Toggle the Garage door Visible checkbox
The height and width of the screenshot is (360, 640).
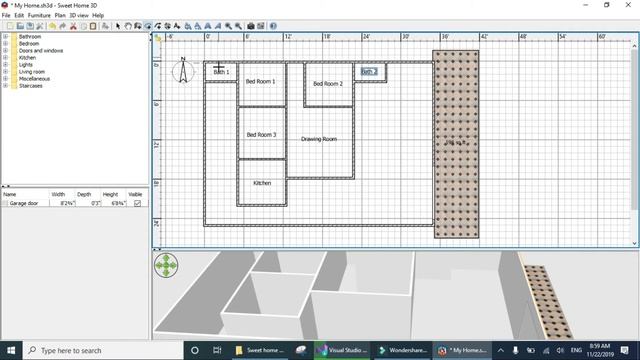pyautogui.click(x=137, y=203)
